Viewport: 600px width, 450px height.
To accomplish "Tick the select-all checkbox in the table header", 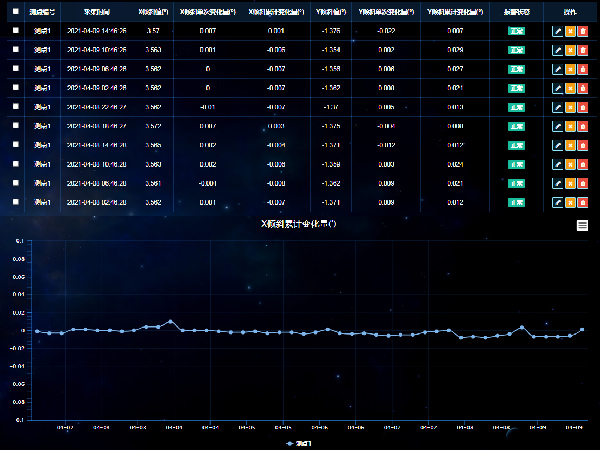I will tap(15, 10).
